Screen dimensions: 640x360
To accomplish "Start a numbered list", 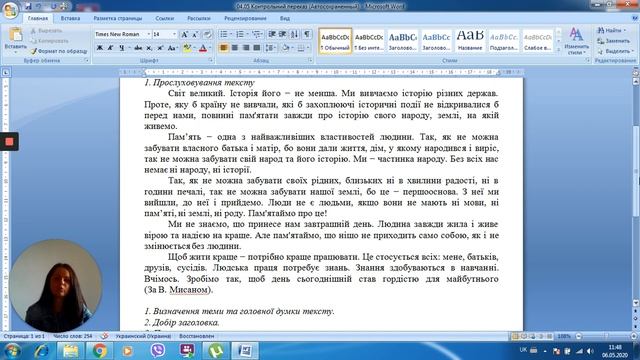I will tap(240, 34).
